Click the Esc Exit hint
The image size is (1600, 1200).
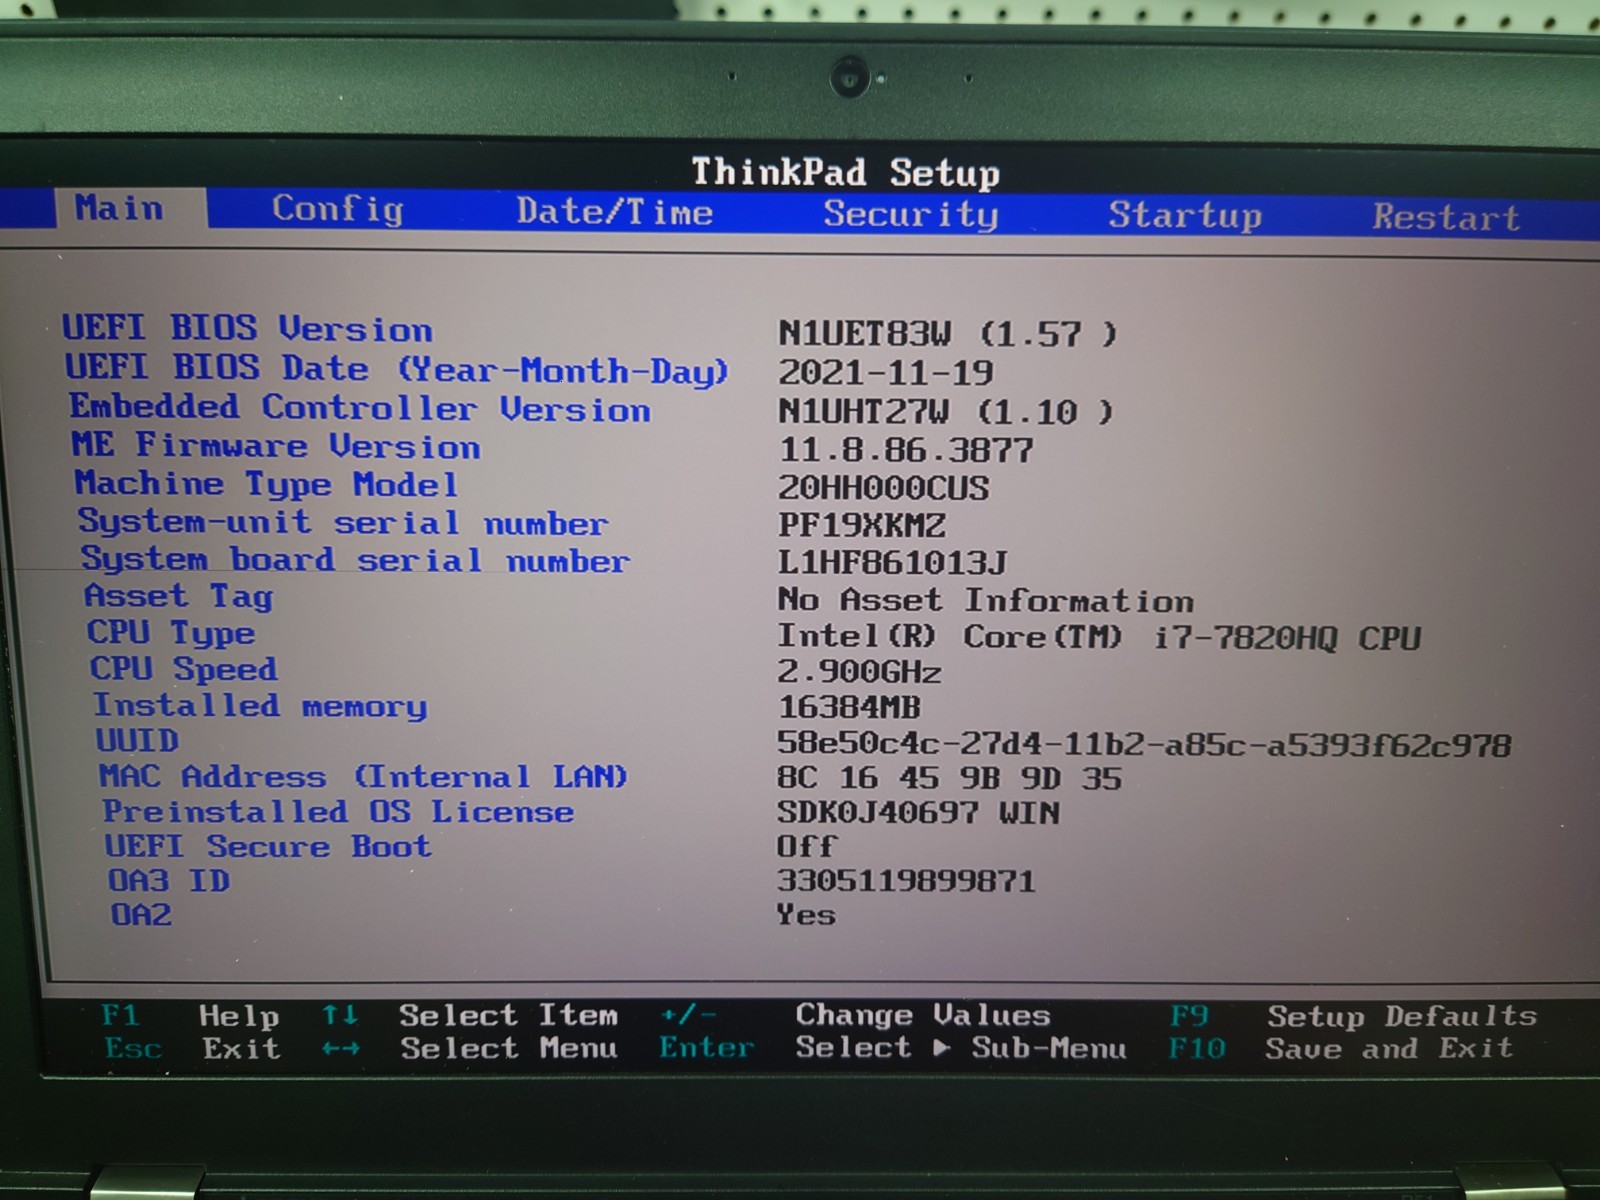(192, 1049)
